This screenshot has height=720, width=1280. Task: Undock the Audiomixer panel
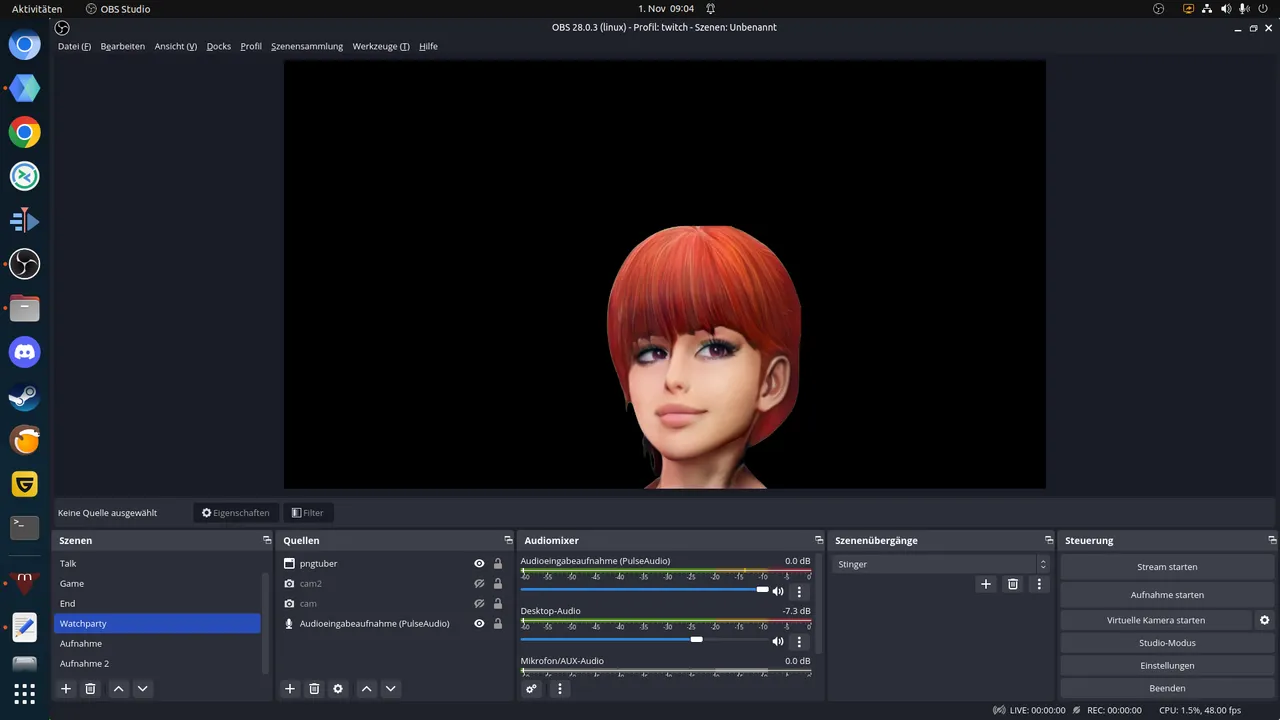tap(819, 540)
